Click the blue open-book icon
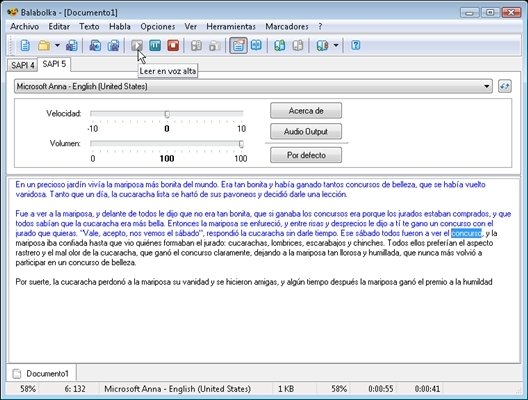Viewport: 528px width, 400px height. coord(256,45)
